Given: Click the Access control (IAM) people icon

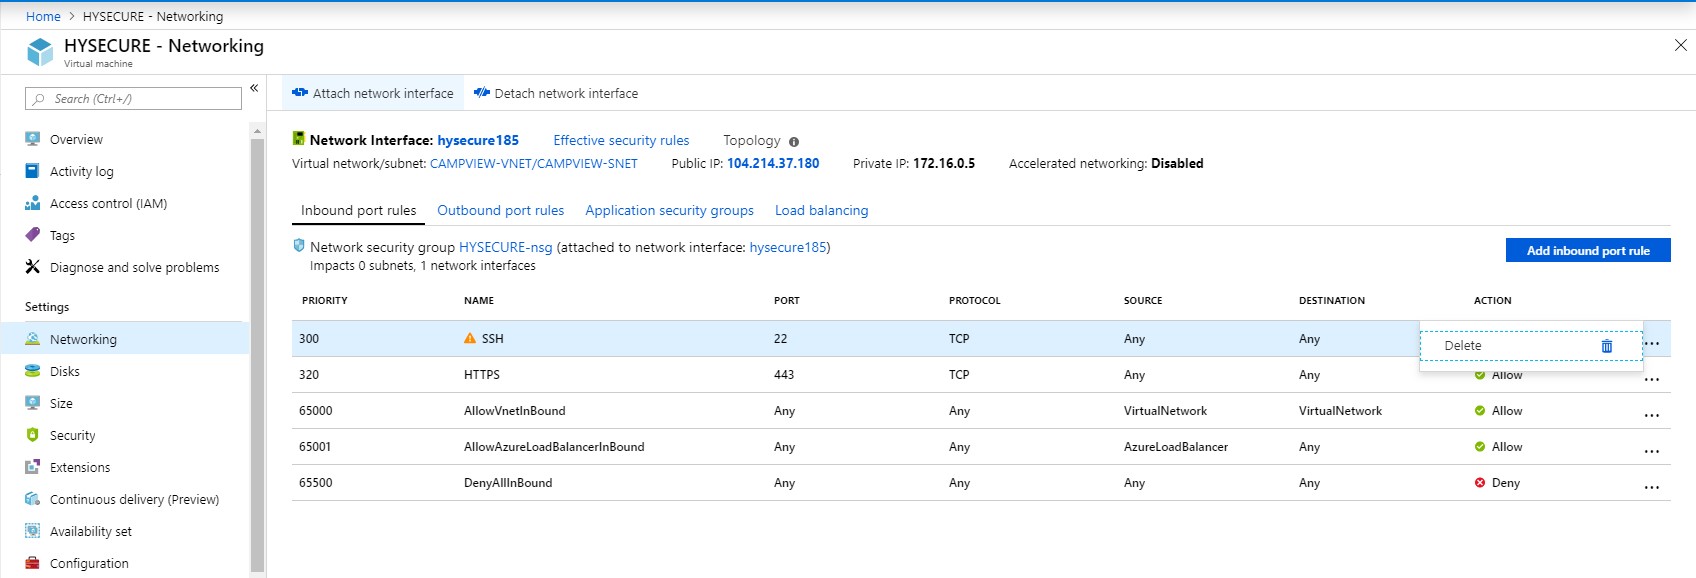Looking at the screenshot, I should (33, 203).
